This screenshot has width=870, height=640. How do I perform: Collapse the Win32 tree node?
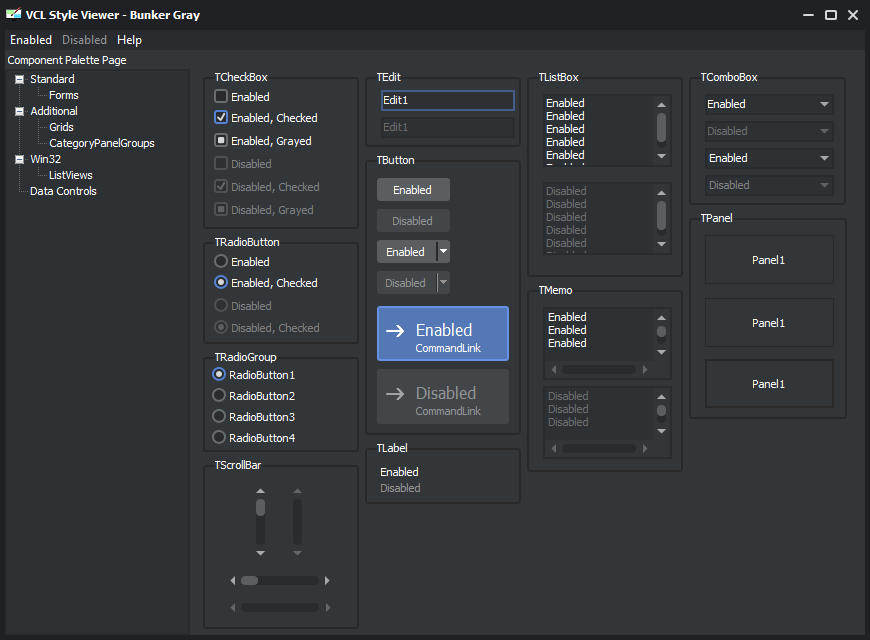tap(19, 160)
